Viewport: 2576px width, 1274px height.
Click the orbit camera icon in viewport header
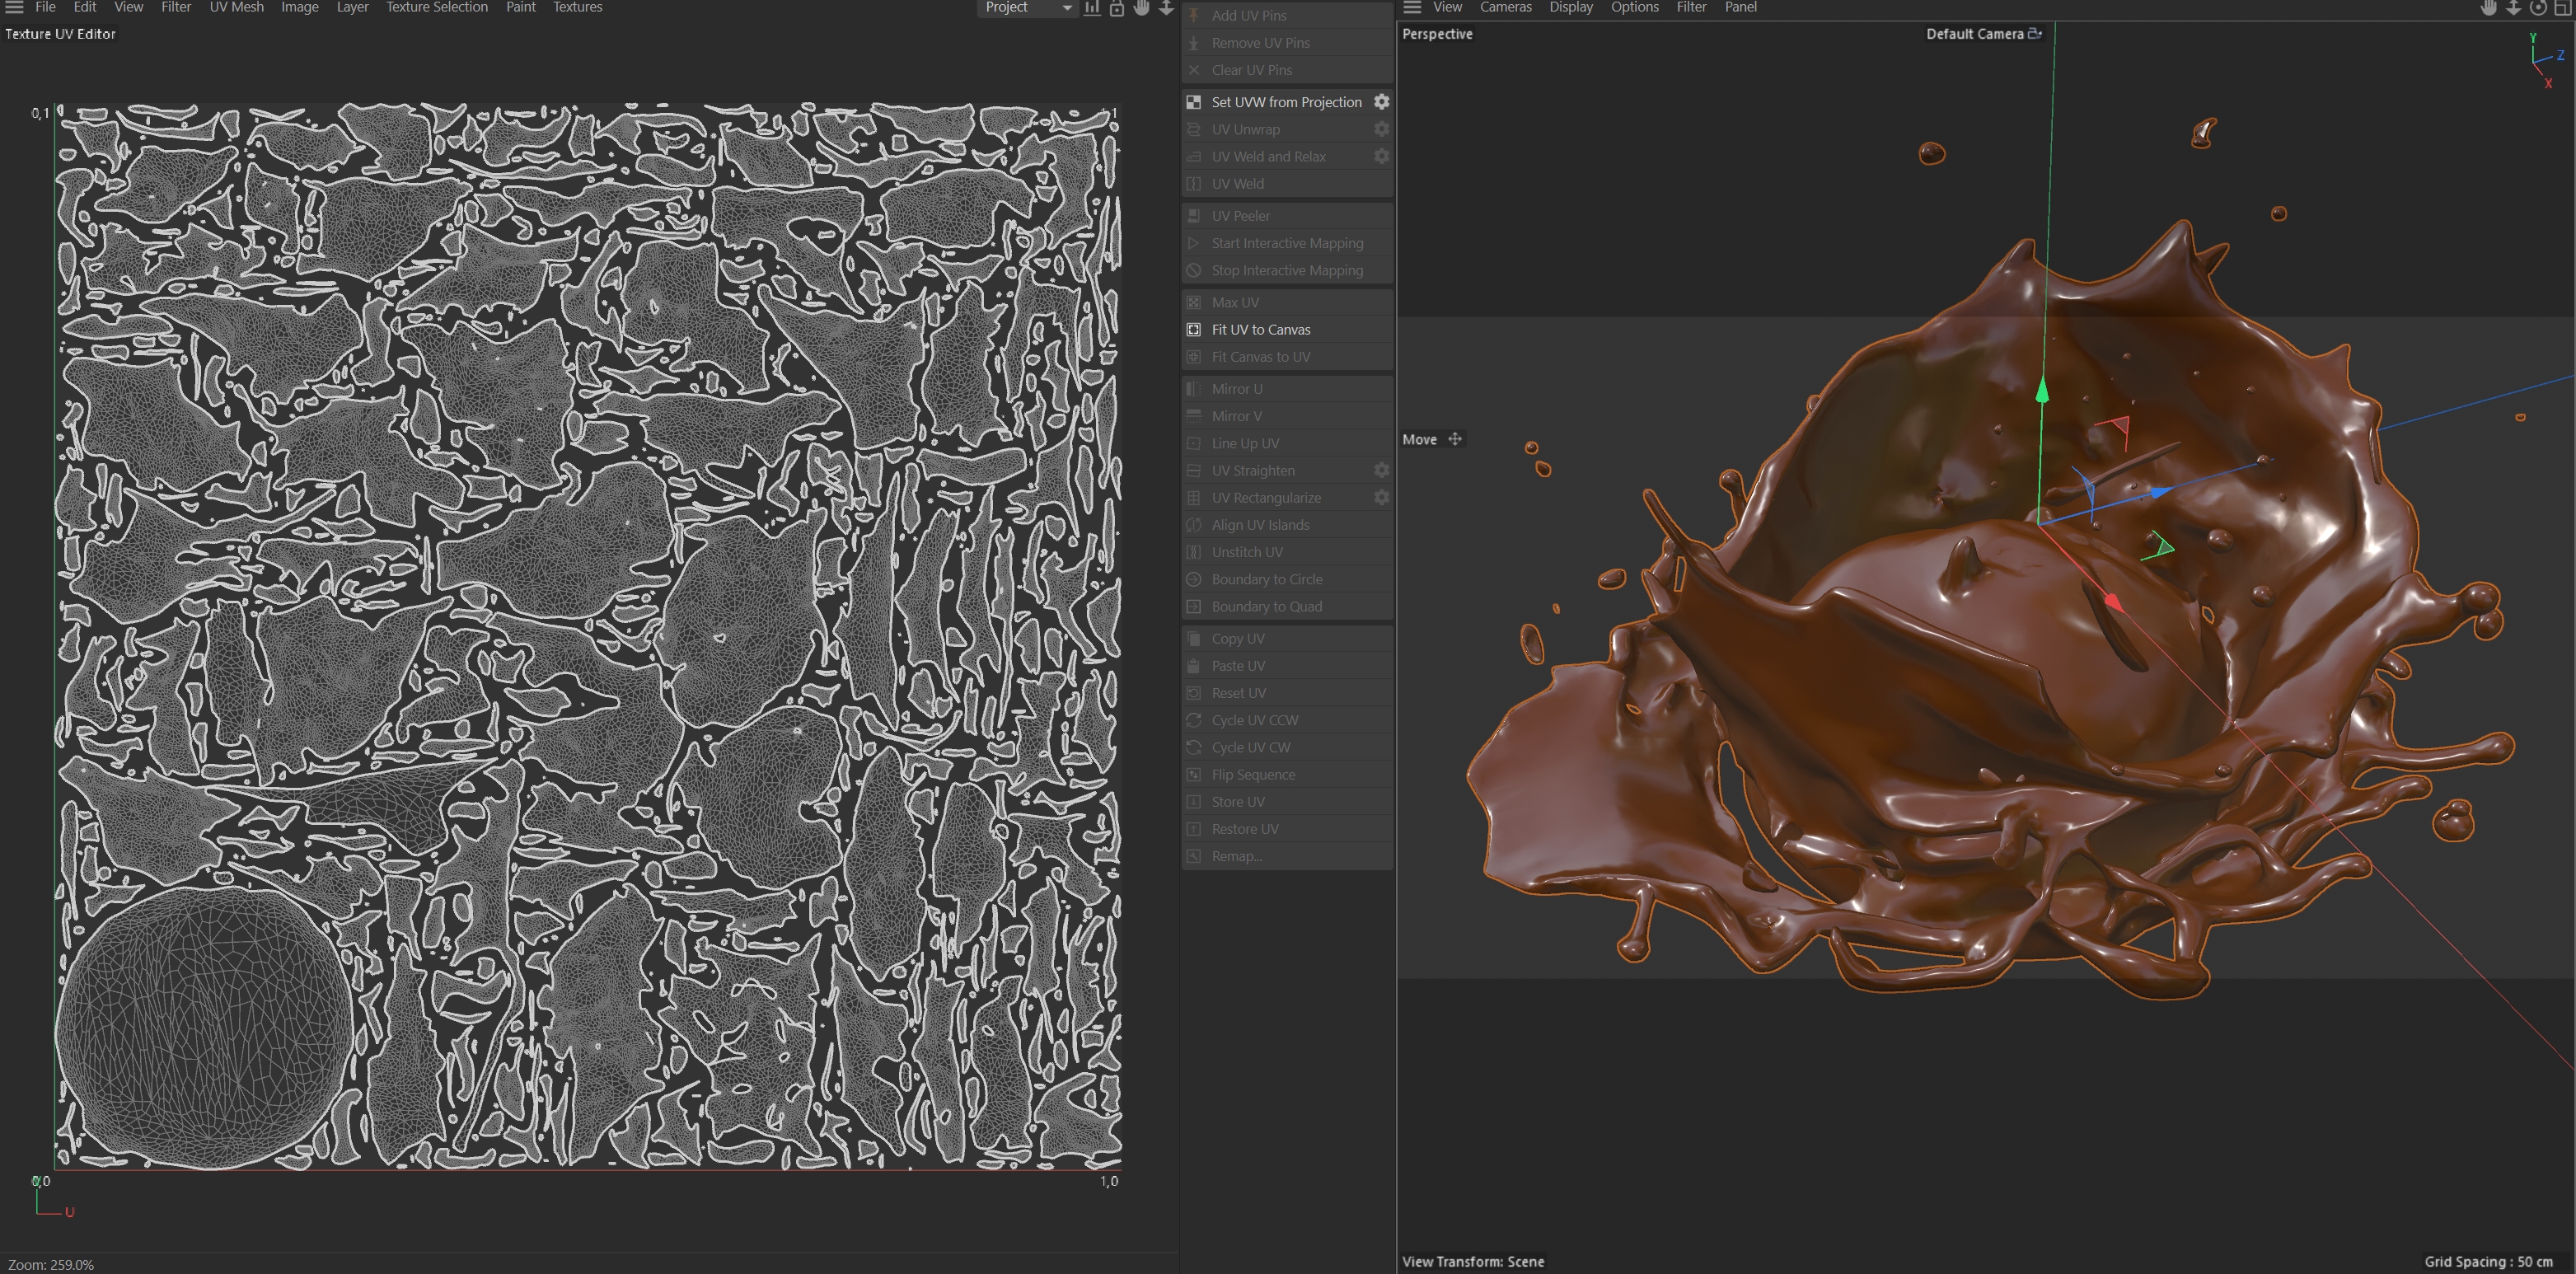coord(2538,7)
